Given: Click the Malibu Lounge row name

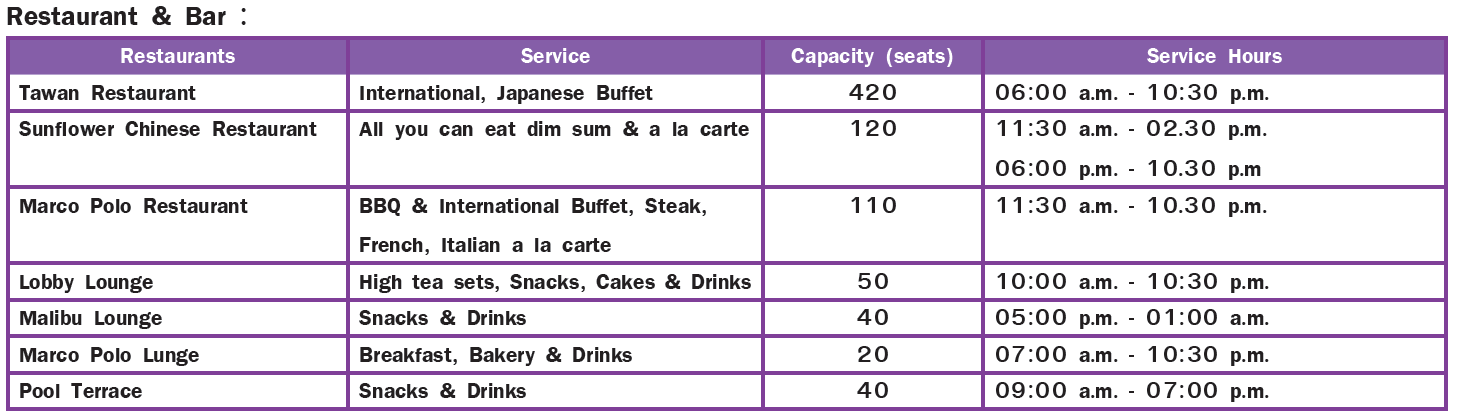Looking at the screenshot, I should tap(91, 318).
